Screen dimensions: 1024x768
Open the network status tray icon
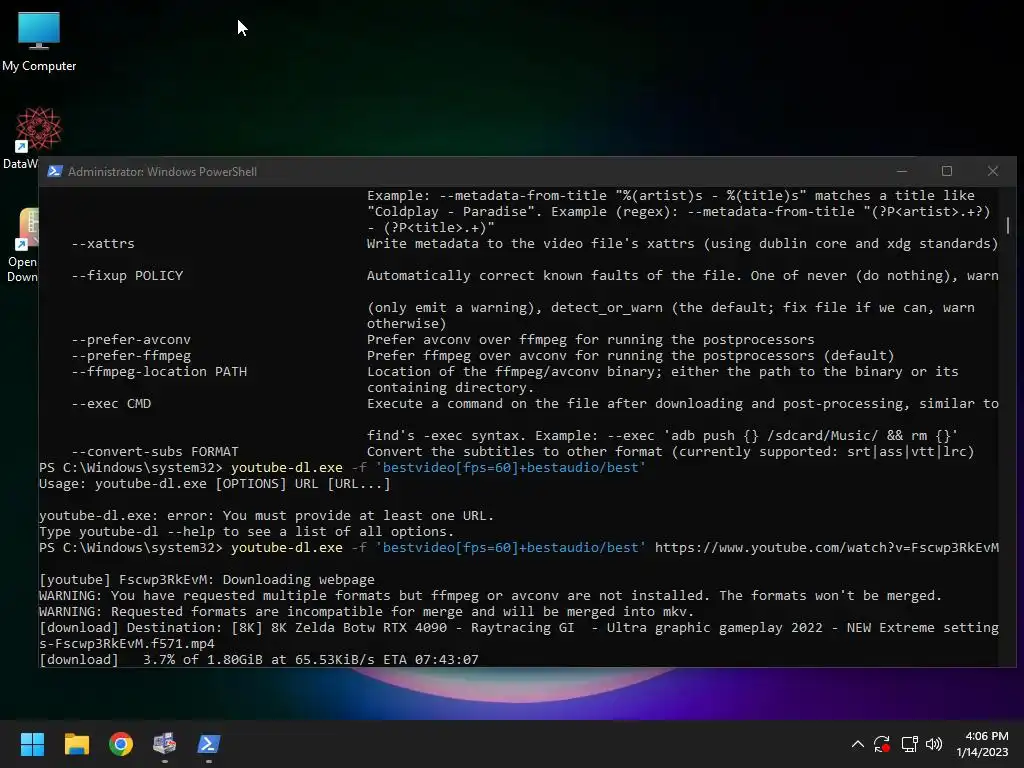coord(909,744)
